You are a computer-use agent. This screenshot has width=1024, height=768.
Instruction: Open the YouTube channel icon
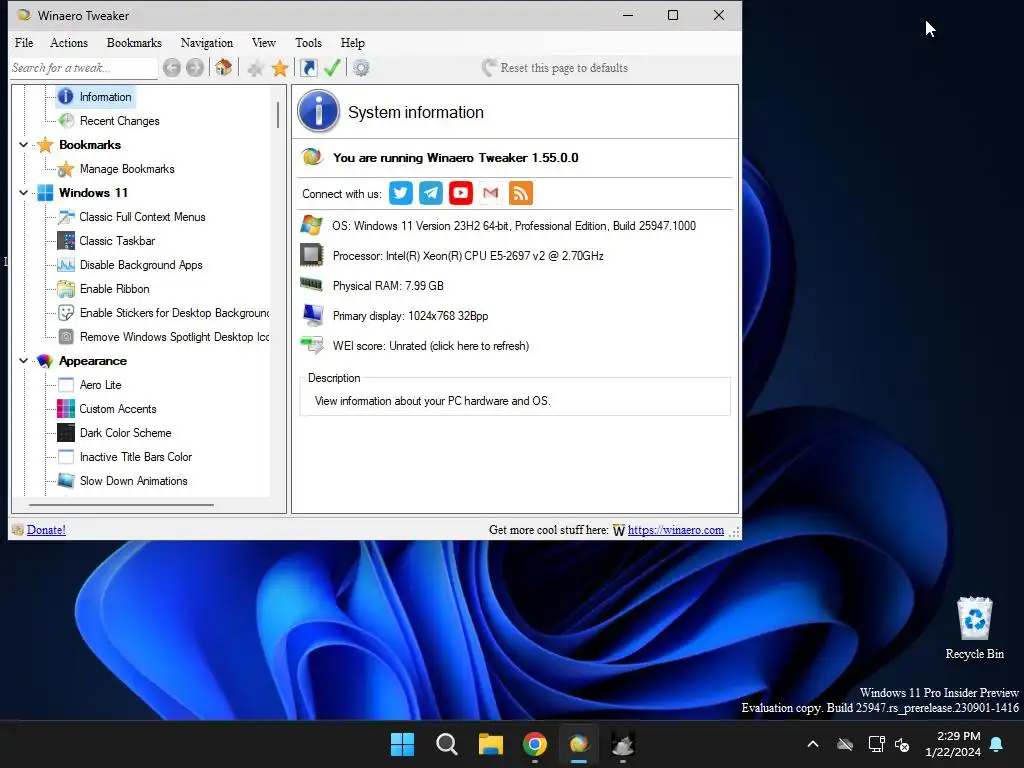coord(461,193)
